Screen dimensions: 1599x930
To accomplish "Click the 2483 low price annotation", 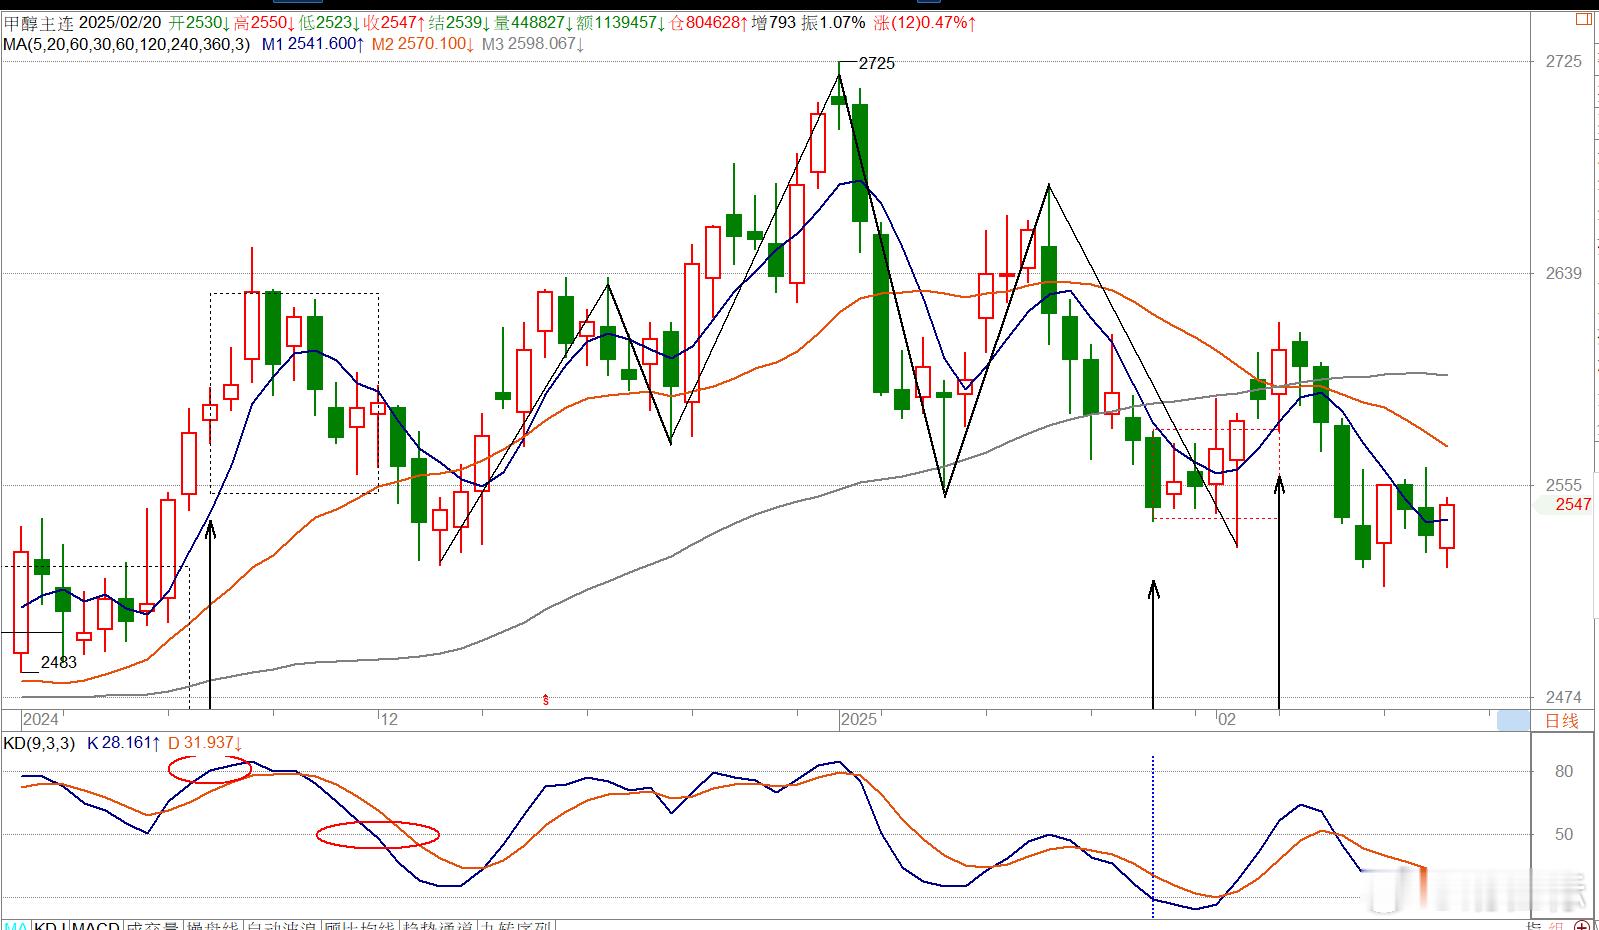I will 59,663.
